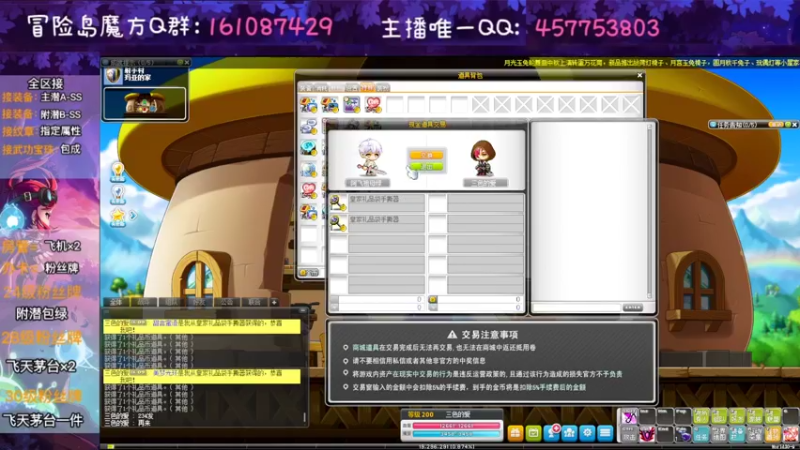Expand event list with chevron beside star
800x450 pixels.
133,216
